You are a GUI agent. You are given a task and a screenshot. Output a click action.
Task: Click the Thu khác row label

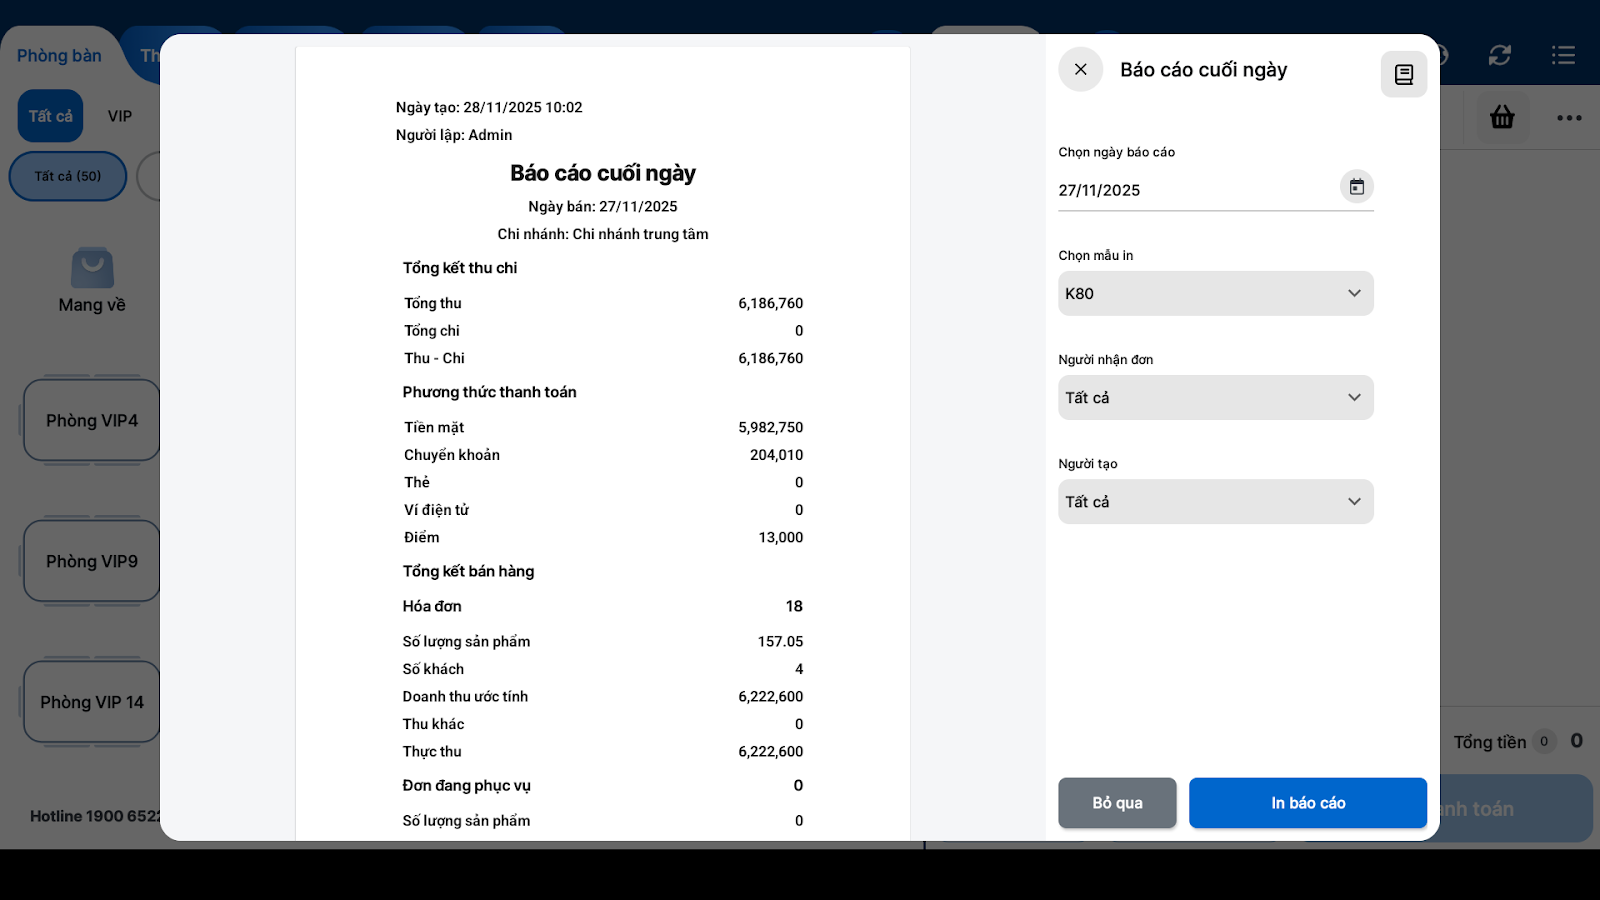(x=433, y=724)
